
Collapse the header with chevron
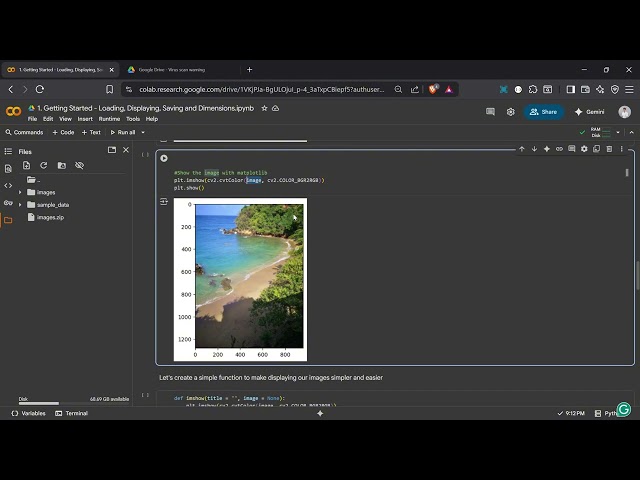click(x=631, y=132)
